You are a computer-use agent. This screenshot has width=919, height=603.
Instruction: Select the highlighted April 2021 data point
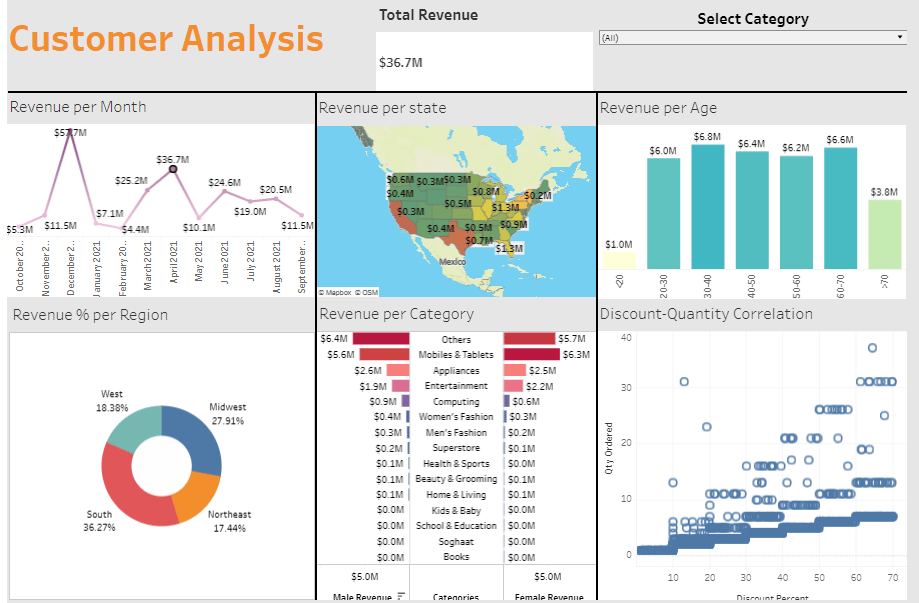(173, 170)
